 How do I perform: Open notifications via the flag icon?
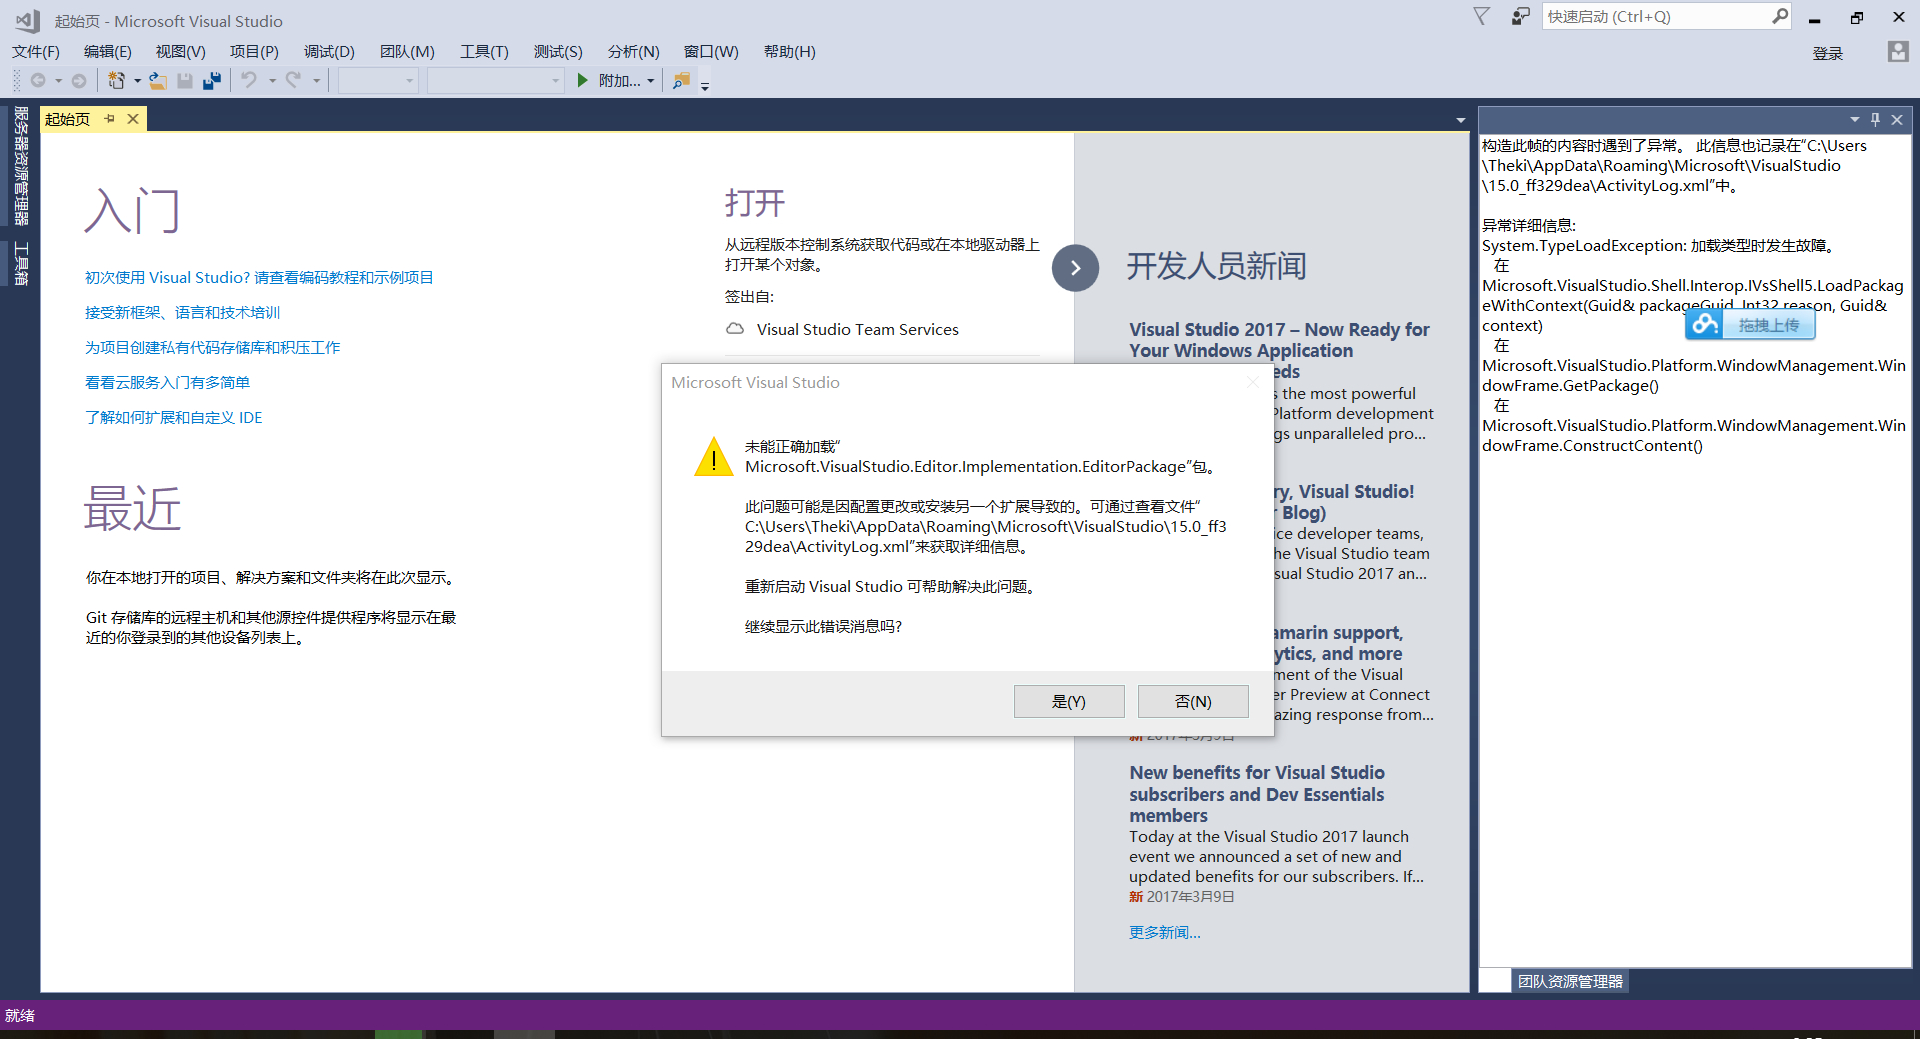[1482, 17]
